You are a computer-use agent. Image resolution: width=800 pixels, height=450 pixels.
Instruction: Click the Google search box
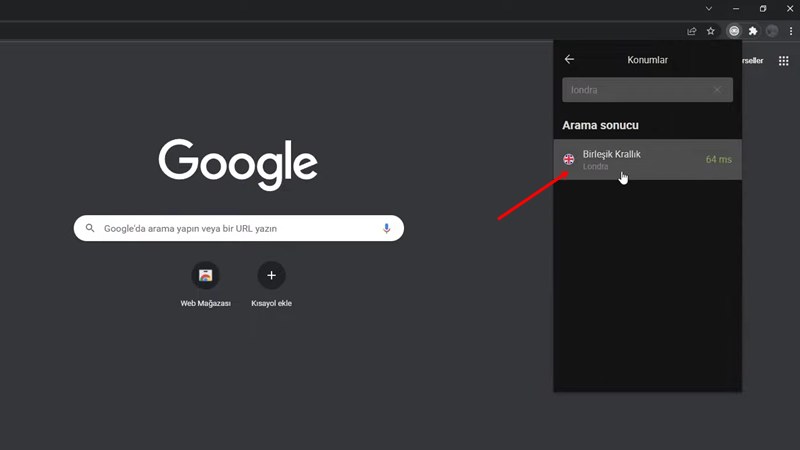tap(239, 228)
